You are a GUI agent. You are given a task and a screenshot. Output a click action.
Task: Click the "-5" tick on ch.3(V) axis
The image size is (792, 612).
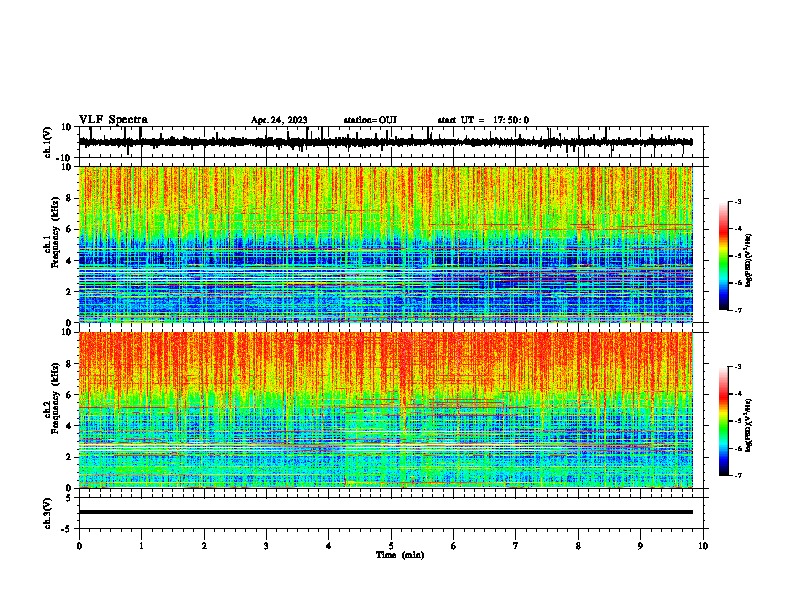(x=68, y=529)
